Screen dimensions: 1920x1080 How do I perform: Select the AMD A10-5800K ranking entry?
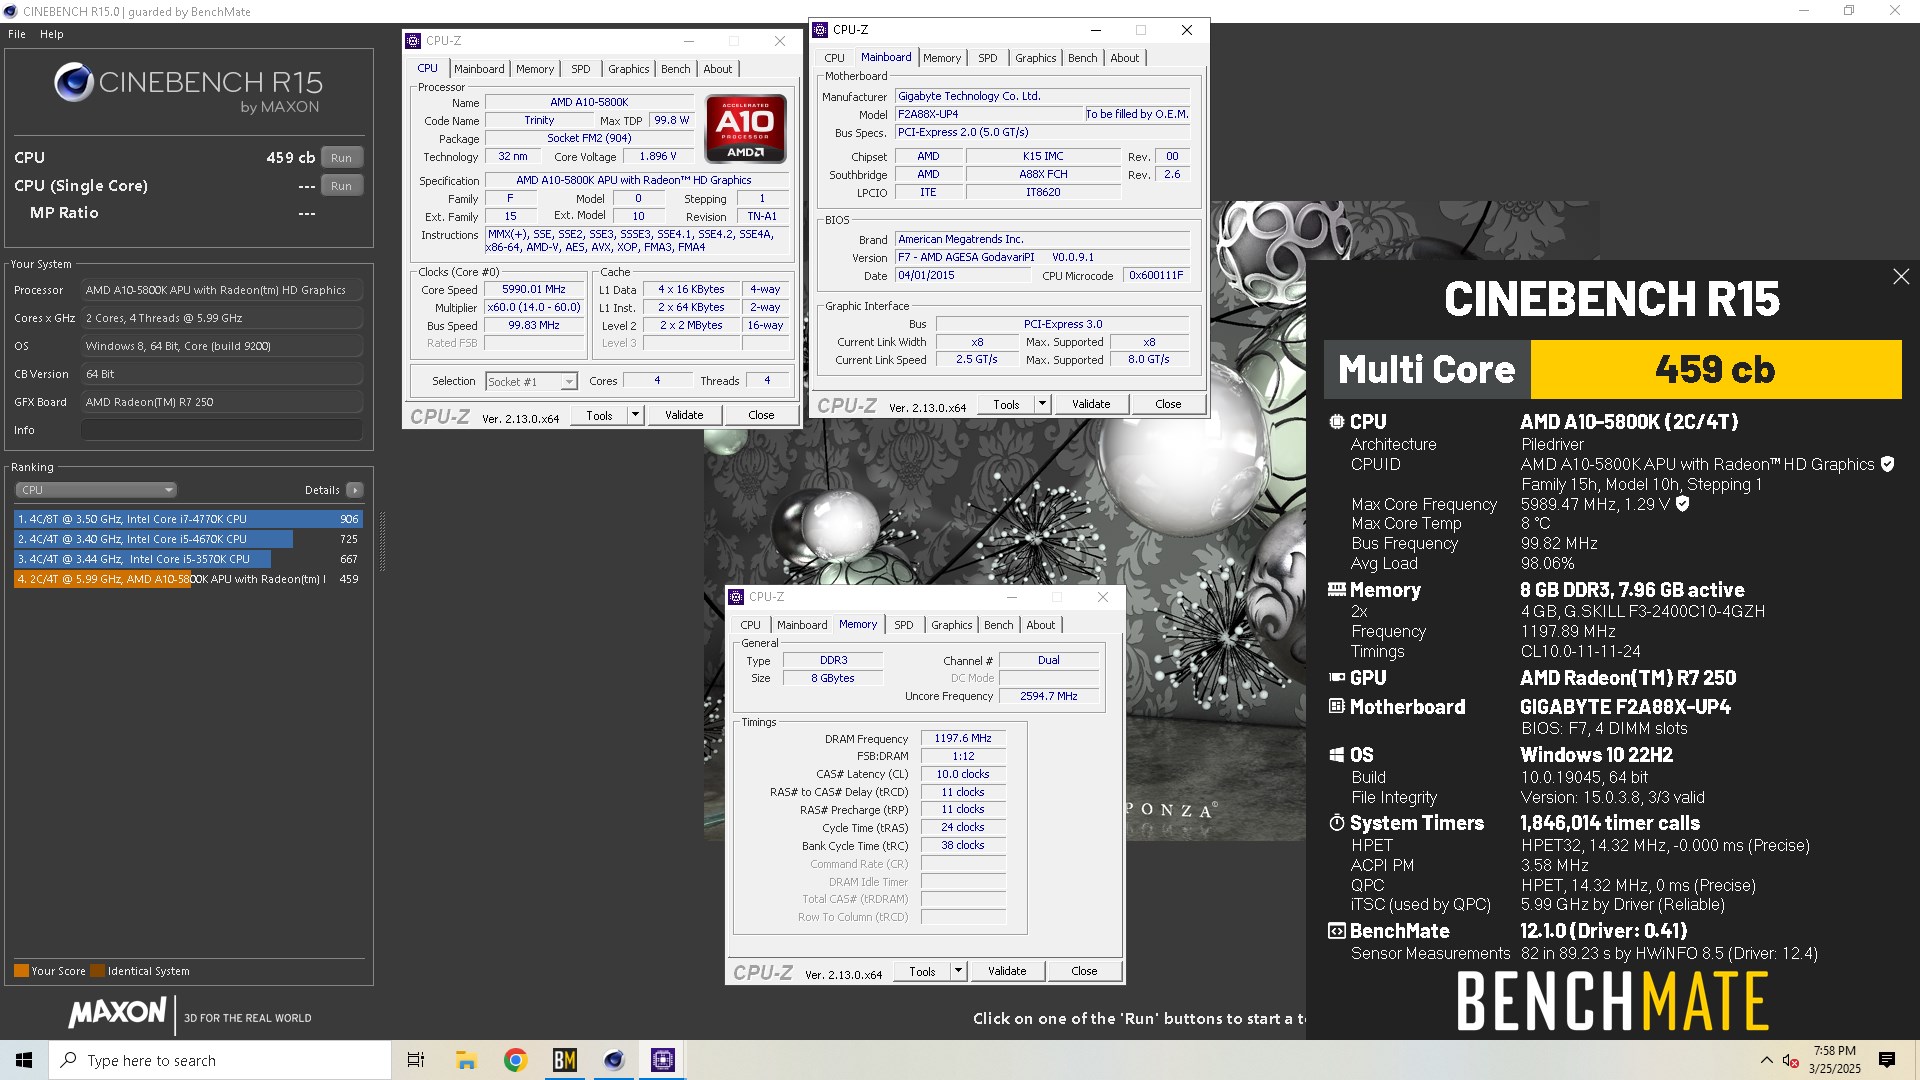pos(188,579)
